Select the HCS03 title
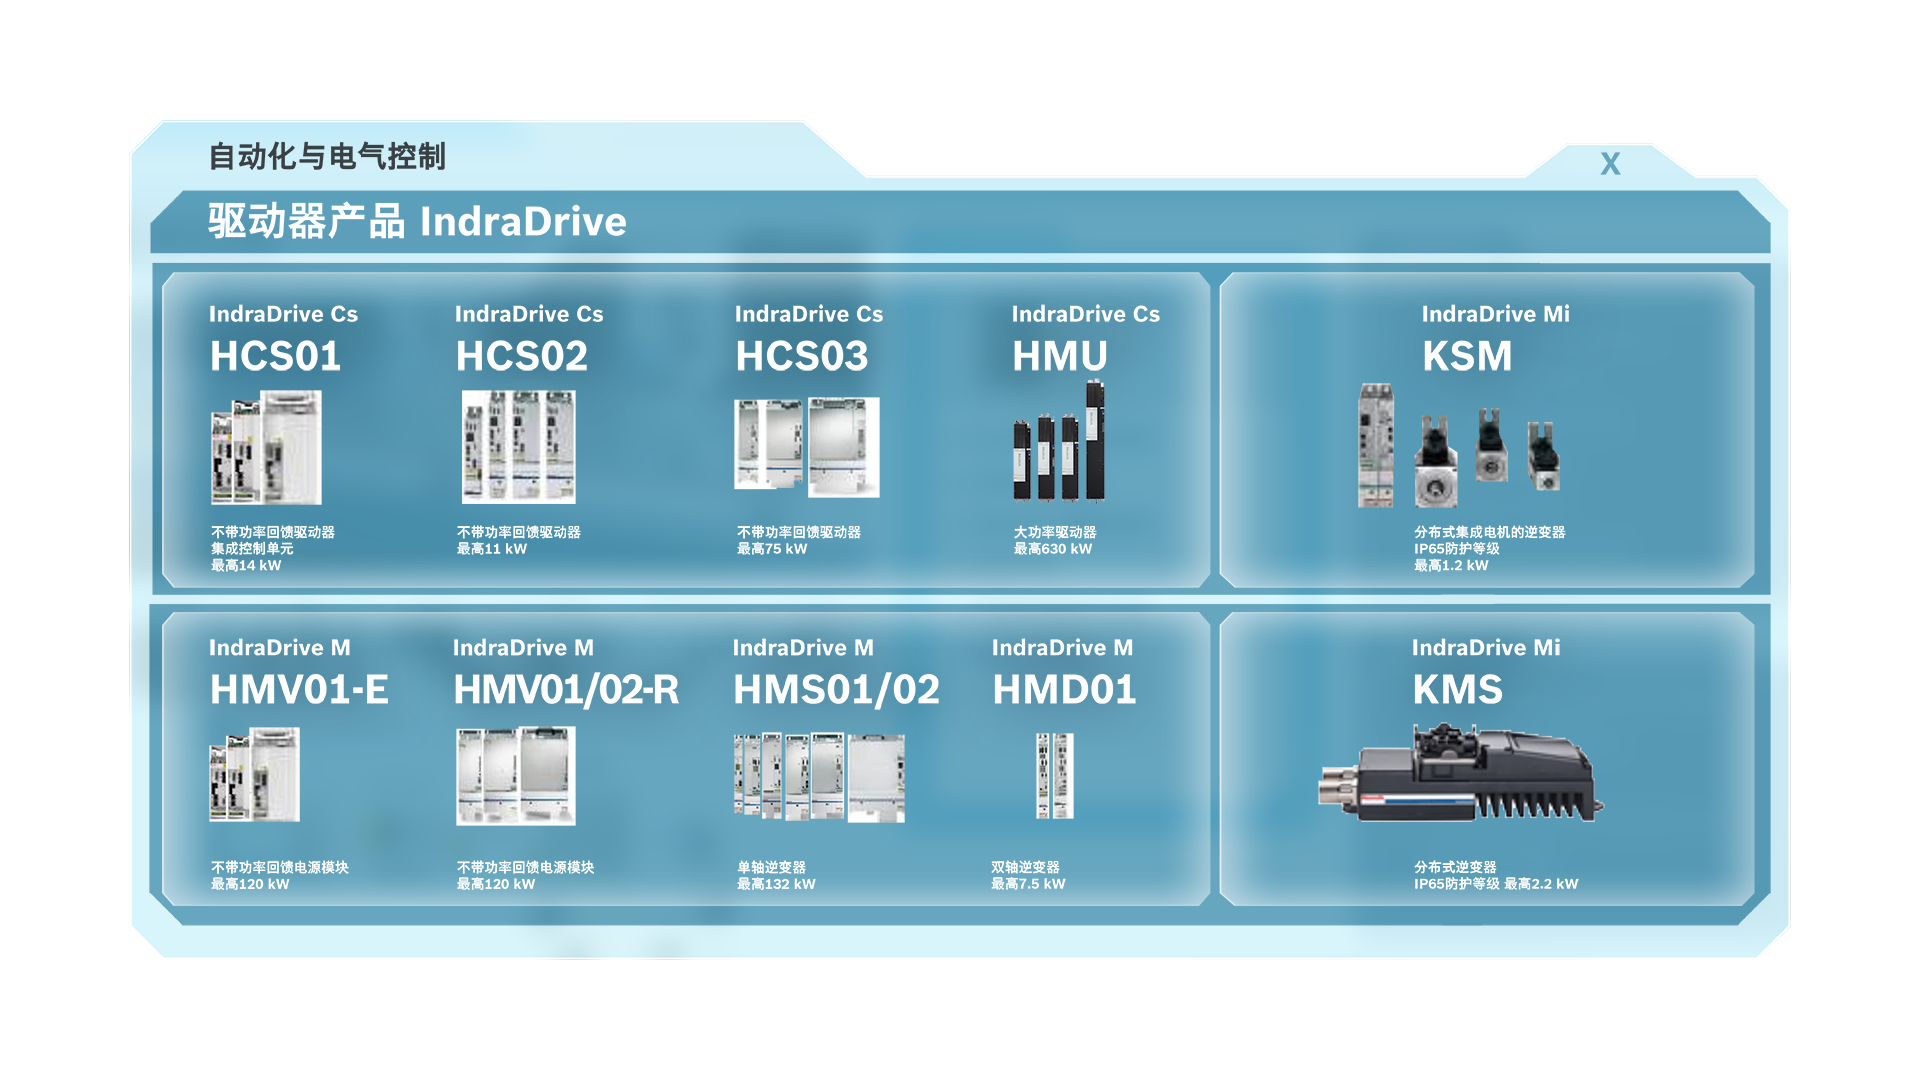Viewport: 1920px width, 1080px height. [x=802, y=356]
